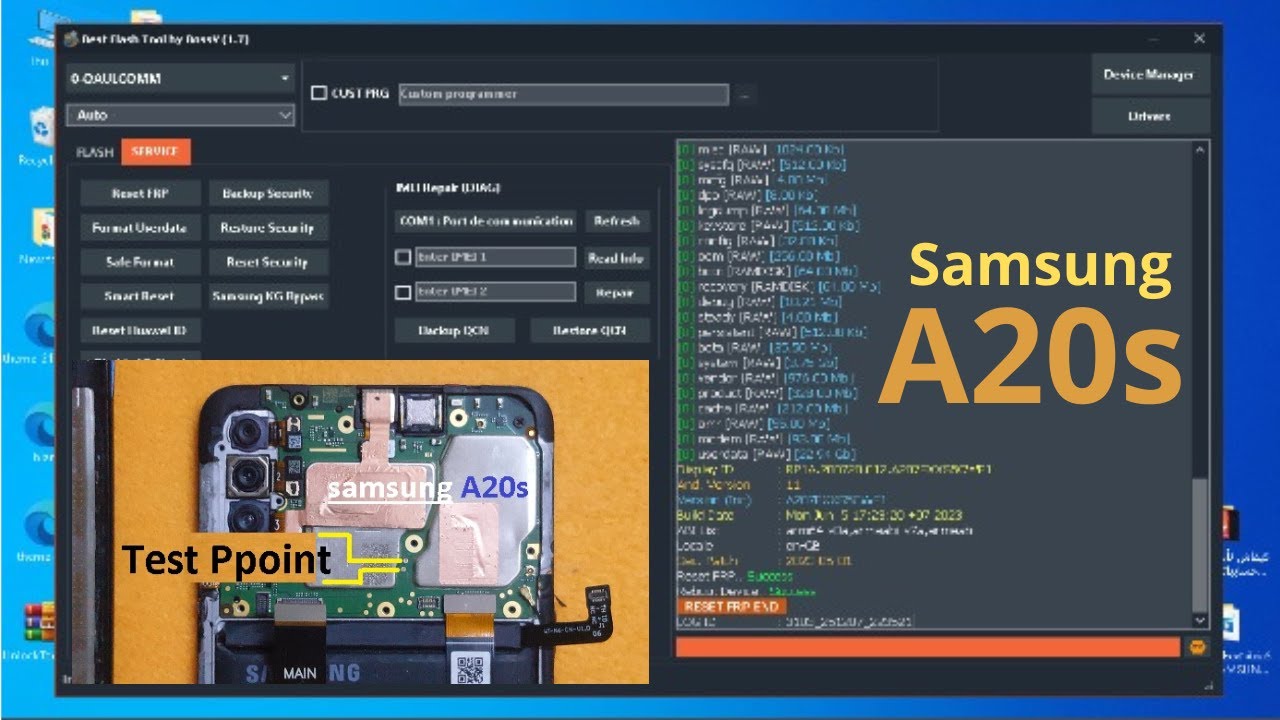Open Device Manager from the top right
1280x720 pixels.
click(x=1150, y=75)
